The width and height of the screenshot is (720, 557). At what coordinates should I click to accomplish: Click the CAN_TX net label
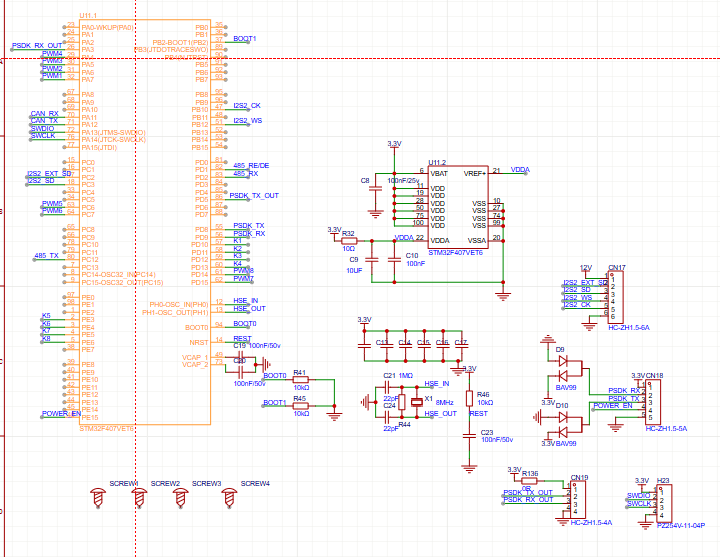45,121
